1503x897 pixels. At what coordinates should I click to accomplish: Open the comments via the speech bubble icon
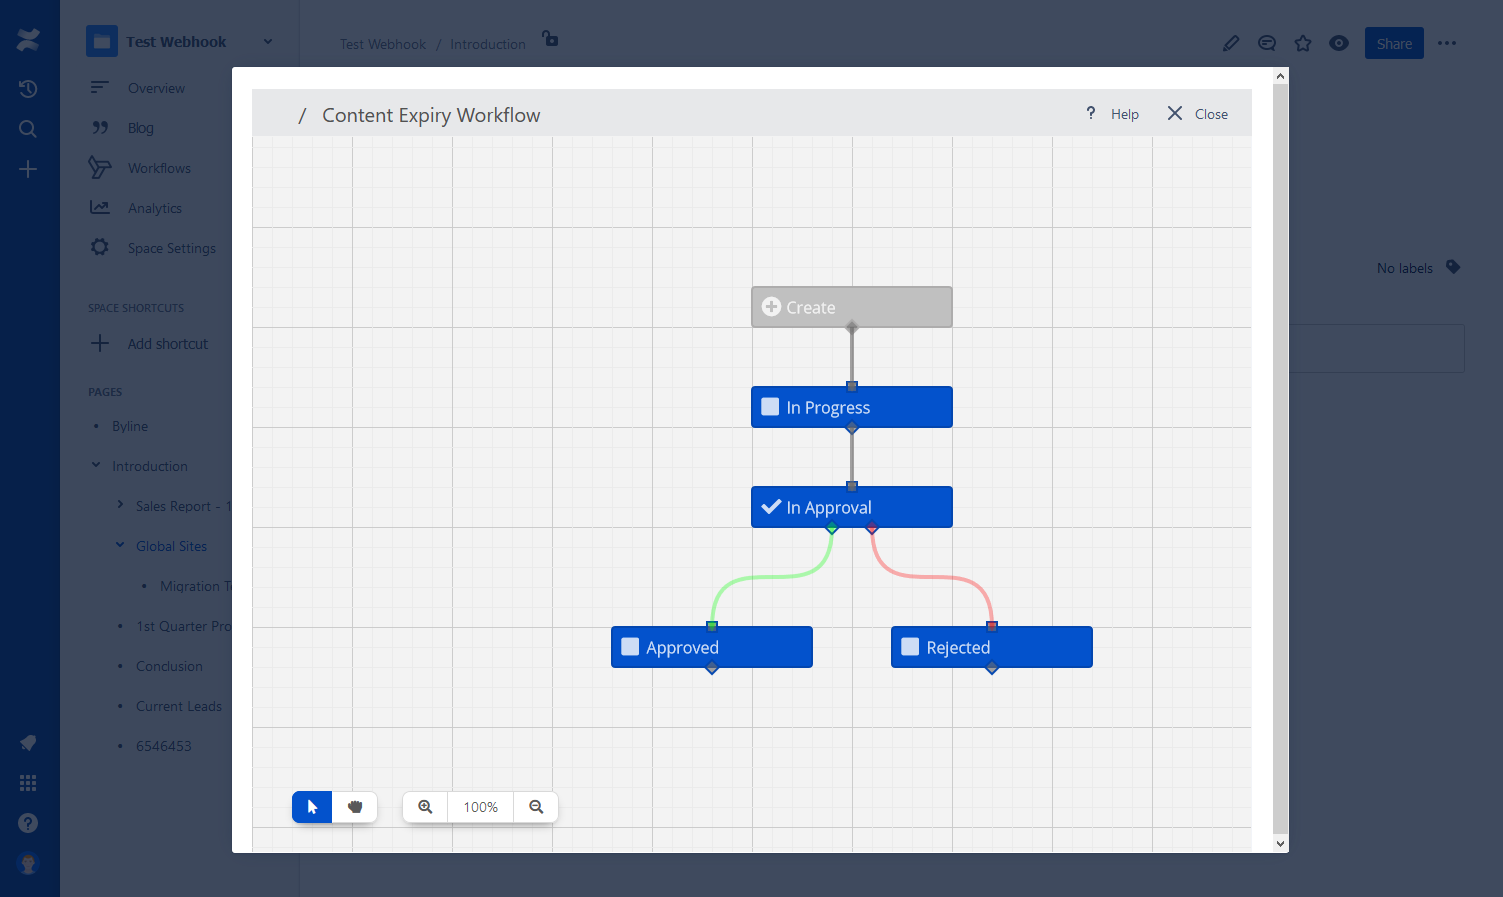point(1267,43)
